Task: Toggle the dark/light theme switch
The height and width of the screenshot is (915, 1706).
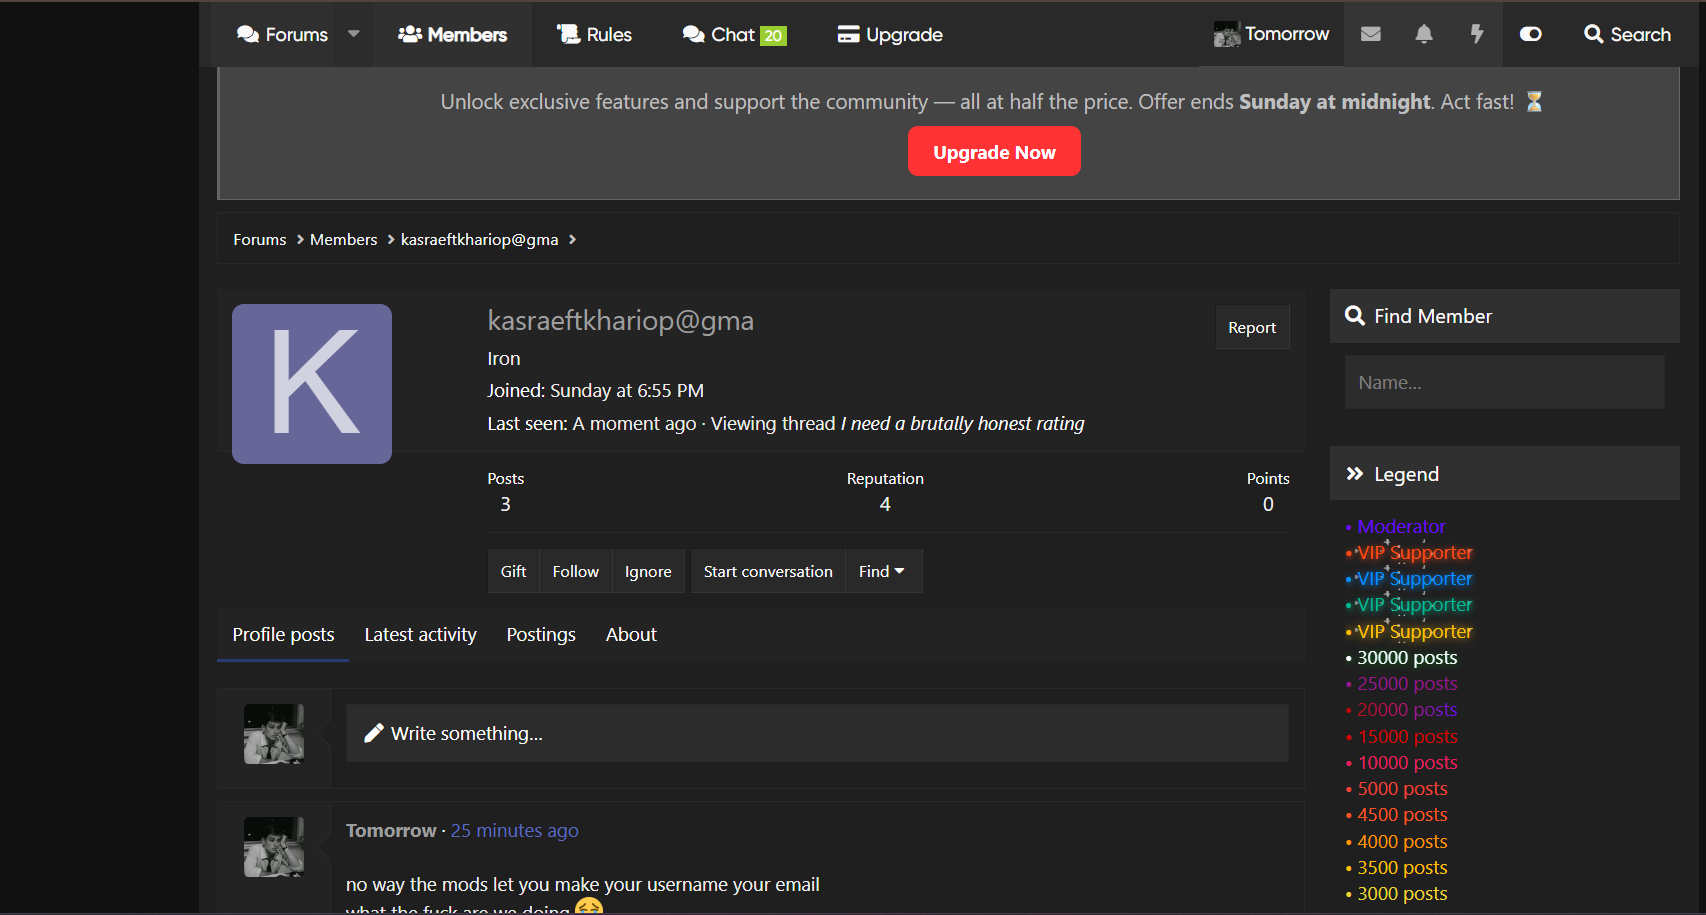Action: point(1530,34)
